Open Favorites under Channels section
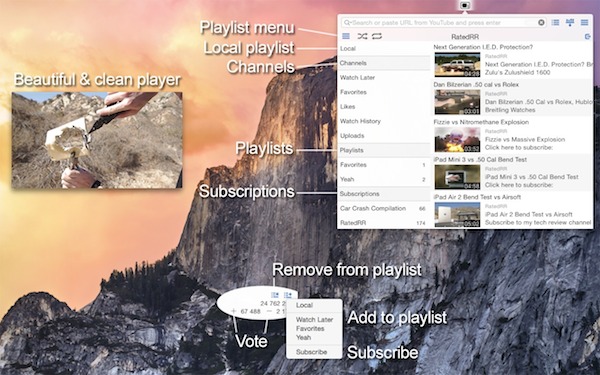The width and height of the screenshot is (600, 375). (x=384, y=92)
